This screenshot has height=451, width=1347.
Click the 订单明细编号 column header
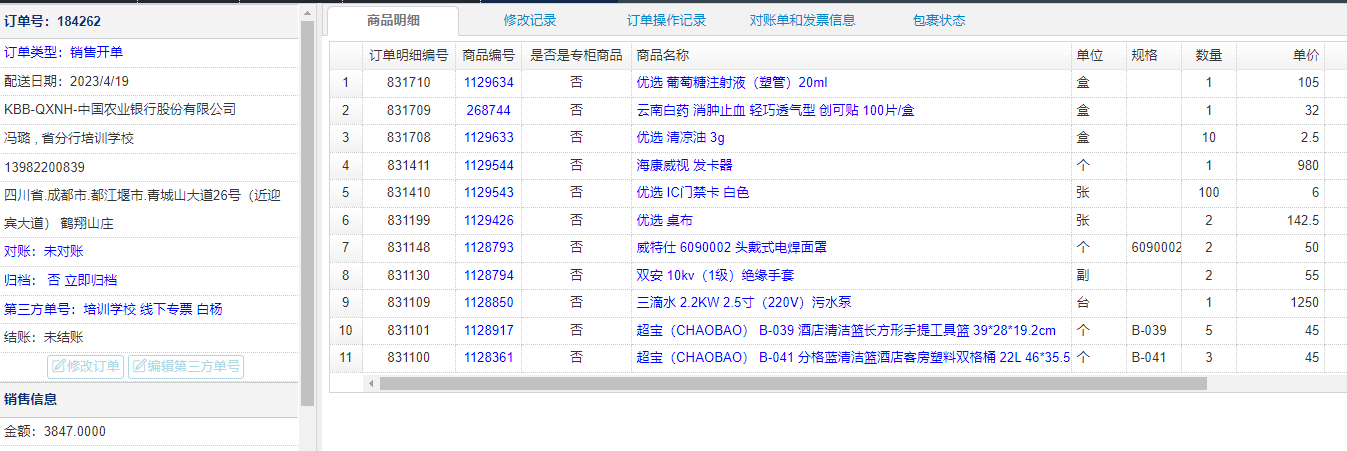(x=408, y=55)
